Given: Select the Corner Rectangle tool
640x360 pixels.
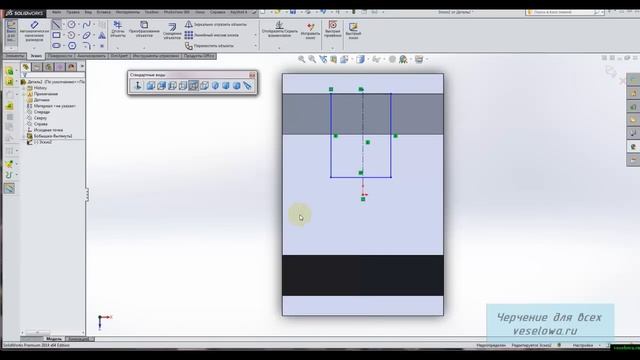Looking at the screenshot, I should point(56,35).
